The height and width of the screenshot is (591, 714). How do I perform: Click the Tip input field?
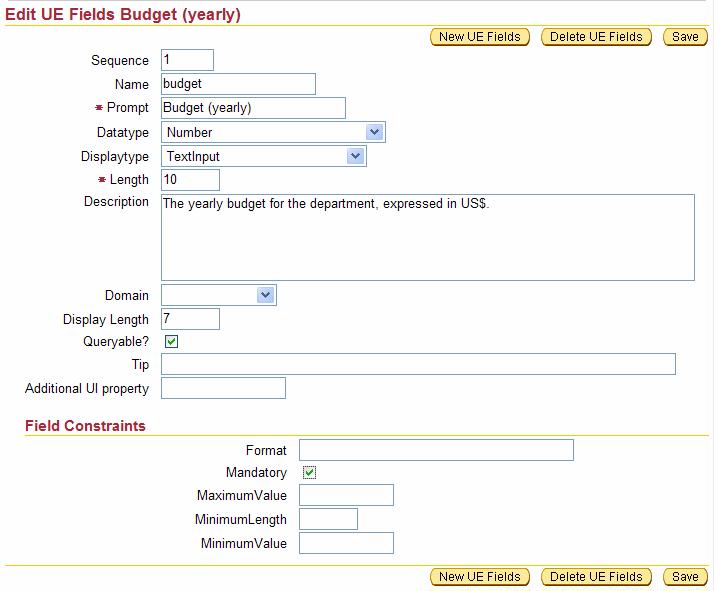418,364
